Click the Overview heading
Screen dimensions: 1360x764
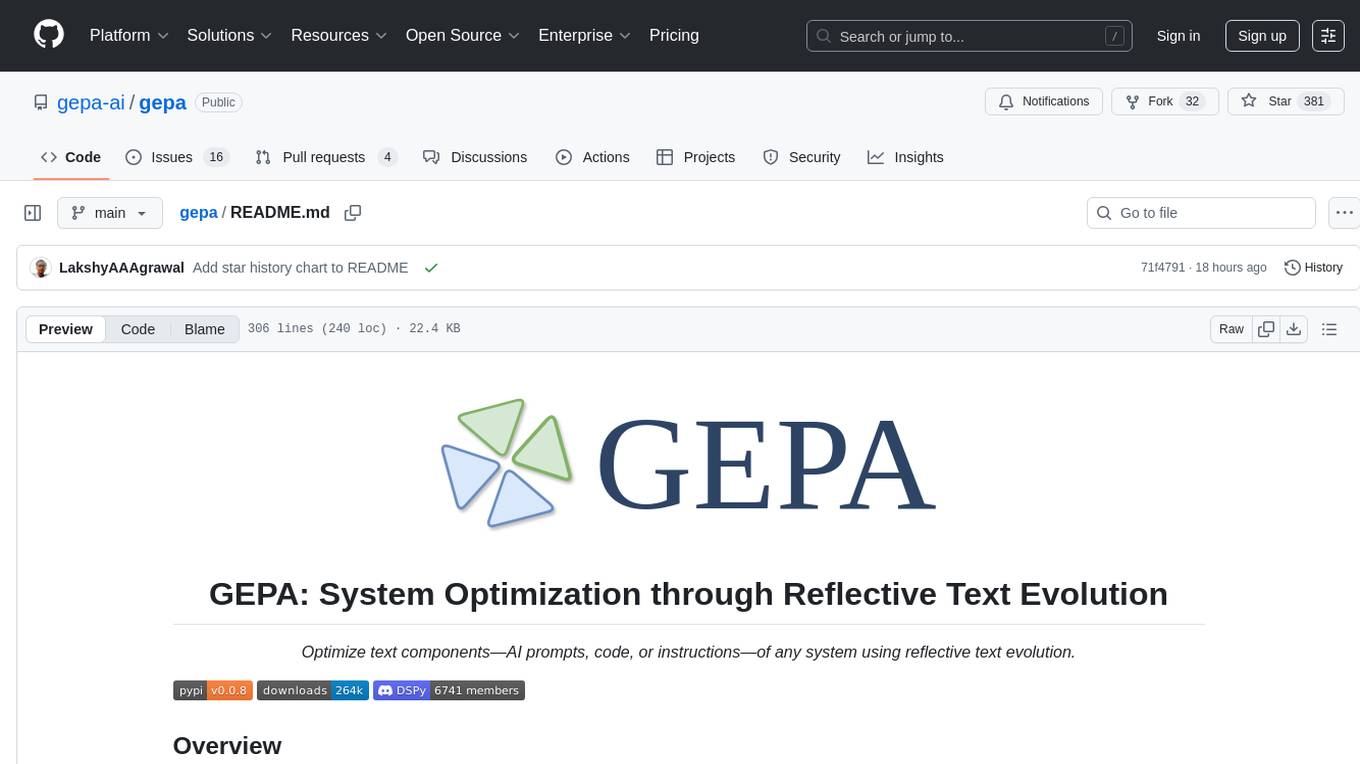click(x=227, y=746)
